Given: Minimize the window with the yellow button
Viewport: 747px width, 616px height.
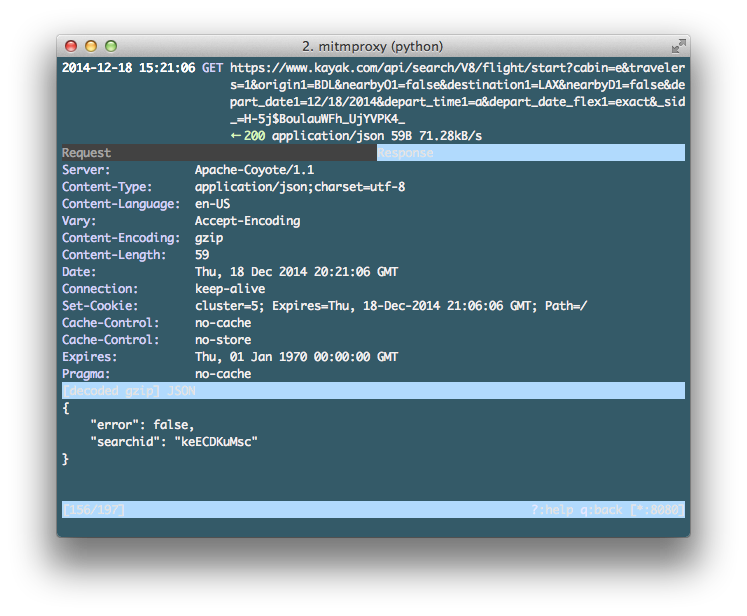Looking at the screenshot, I should [x=91, y=46].
